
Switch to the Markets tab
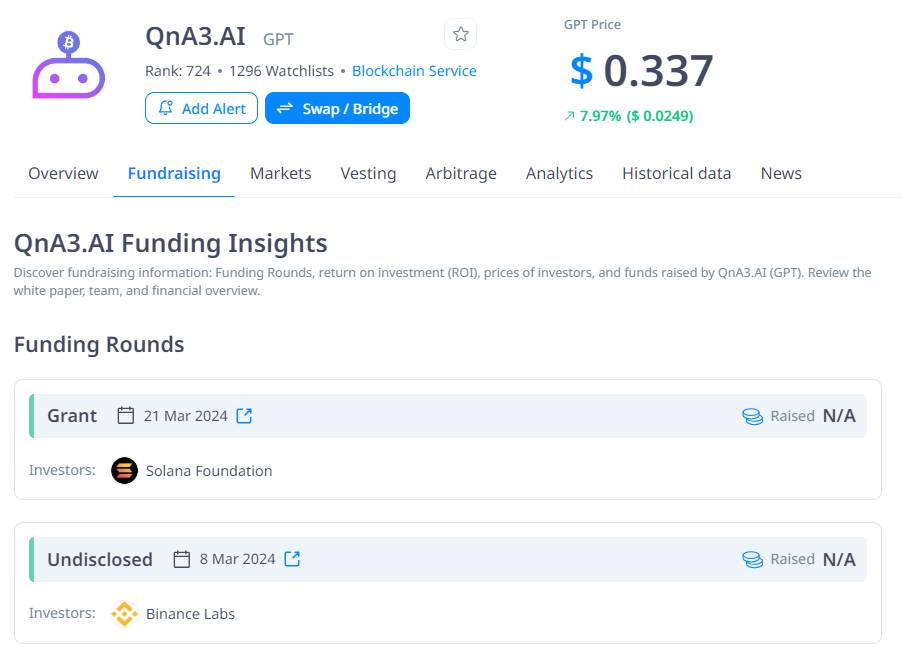coord(280,173)
